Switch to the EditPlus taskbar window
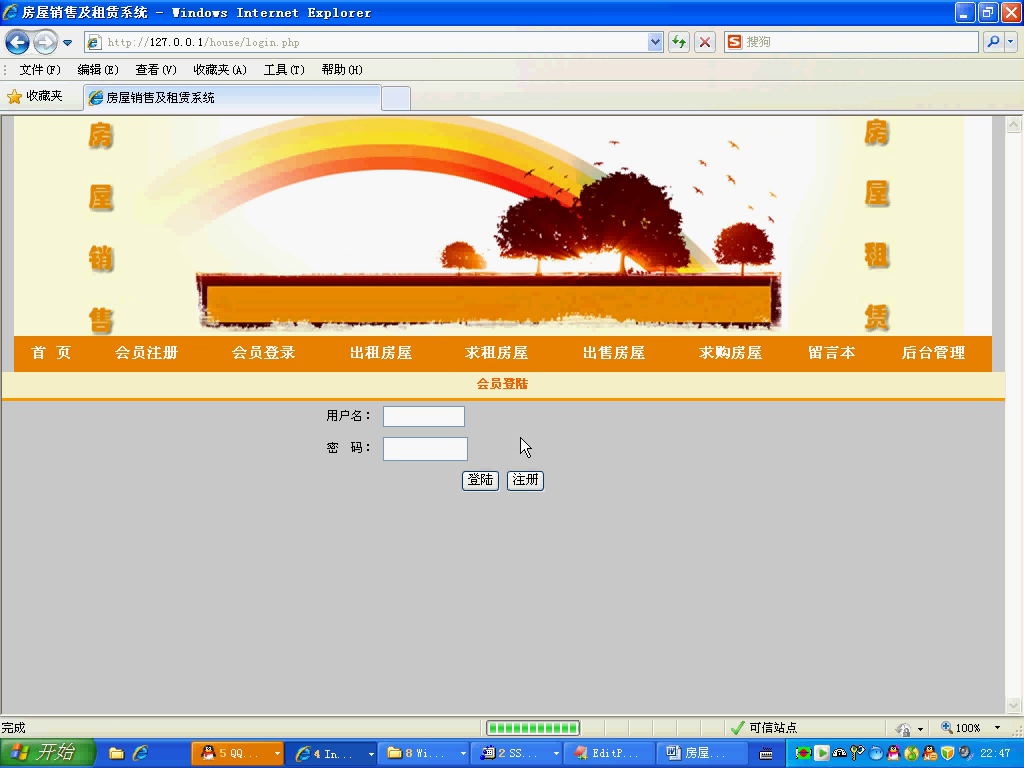1024x768 pixels. tap(611, 754)
